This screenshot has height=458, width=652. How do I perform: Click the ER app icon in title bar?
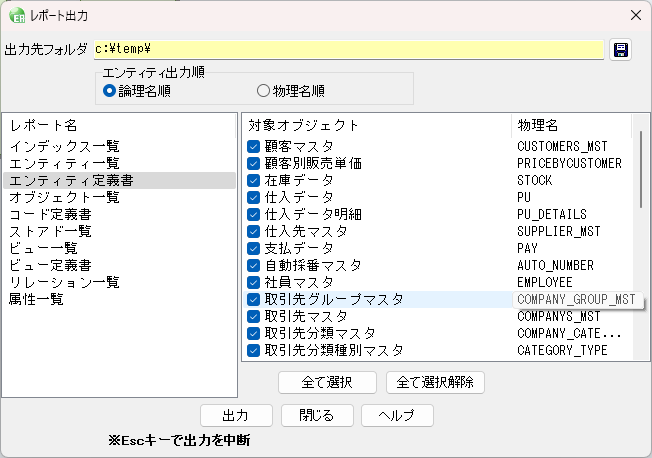click(17, 15)
